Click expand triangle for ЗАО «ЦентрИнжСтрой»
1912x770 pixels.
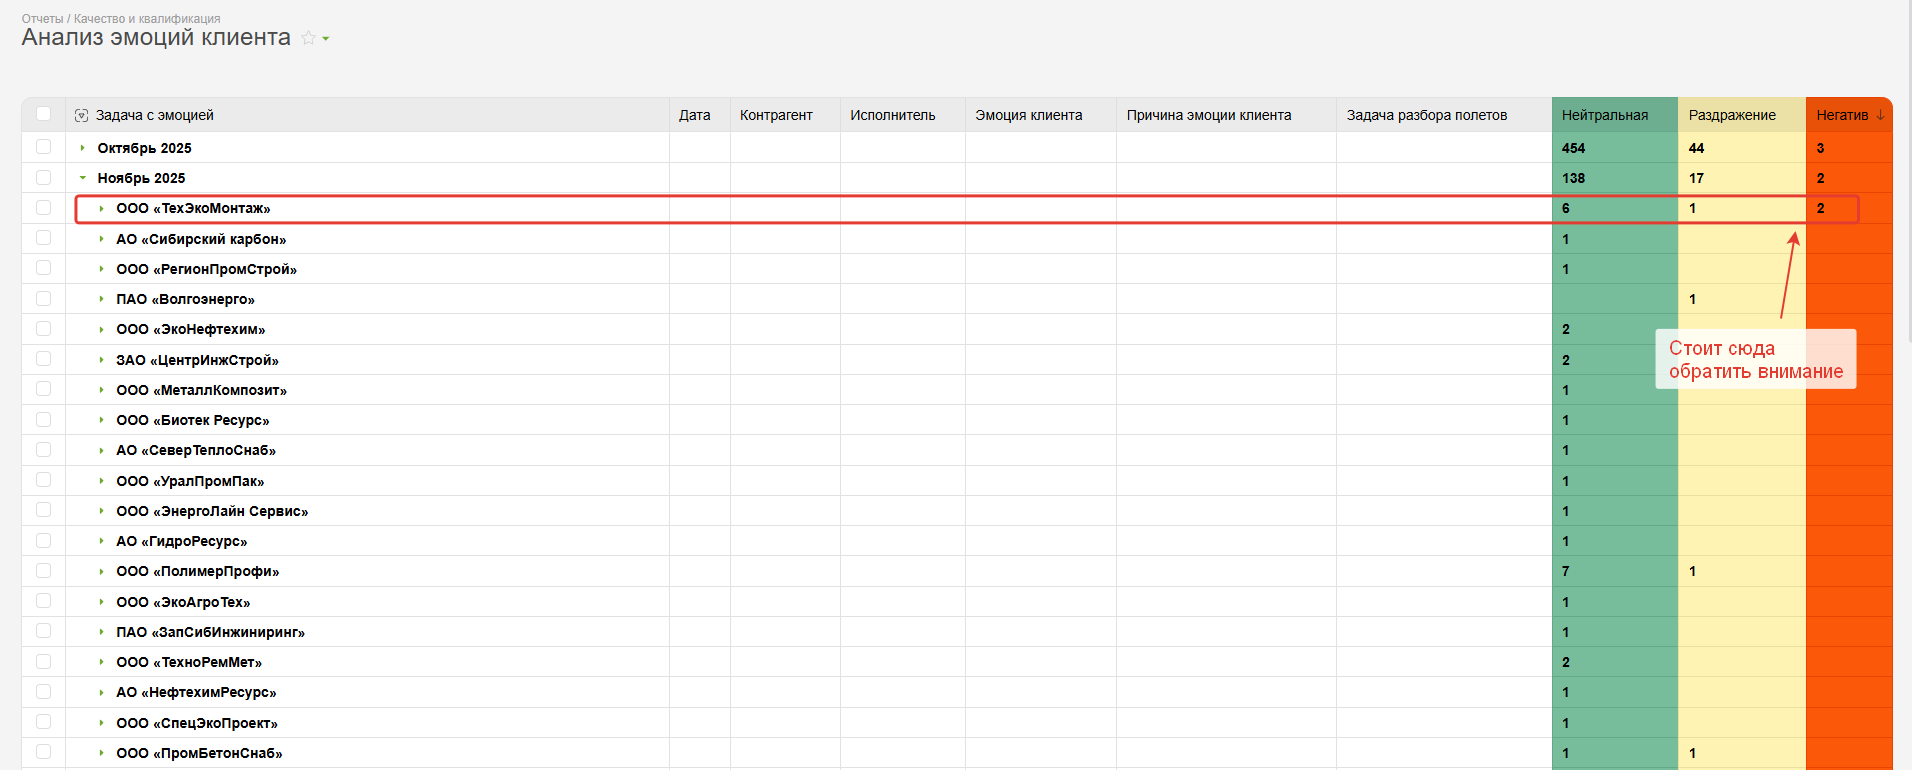101,360
